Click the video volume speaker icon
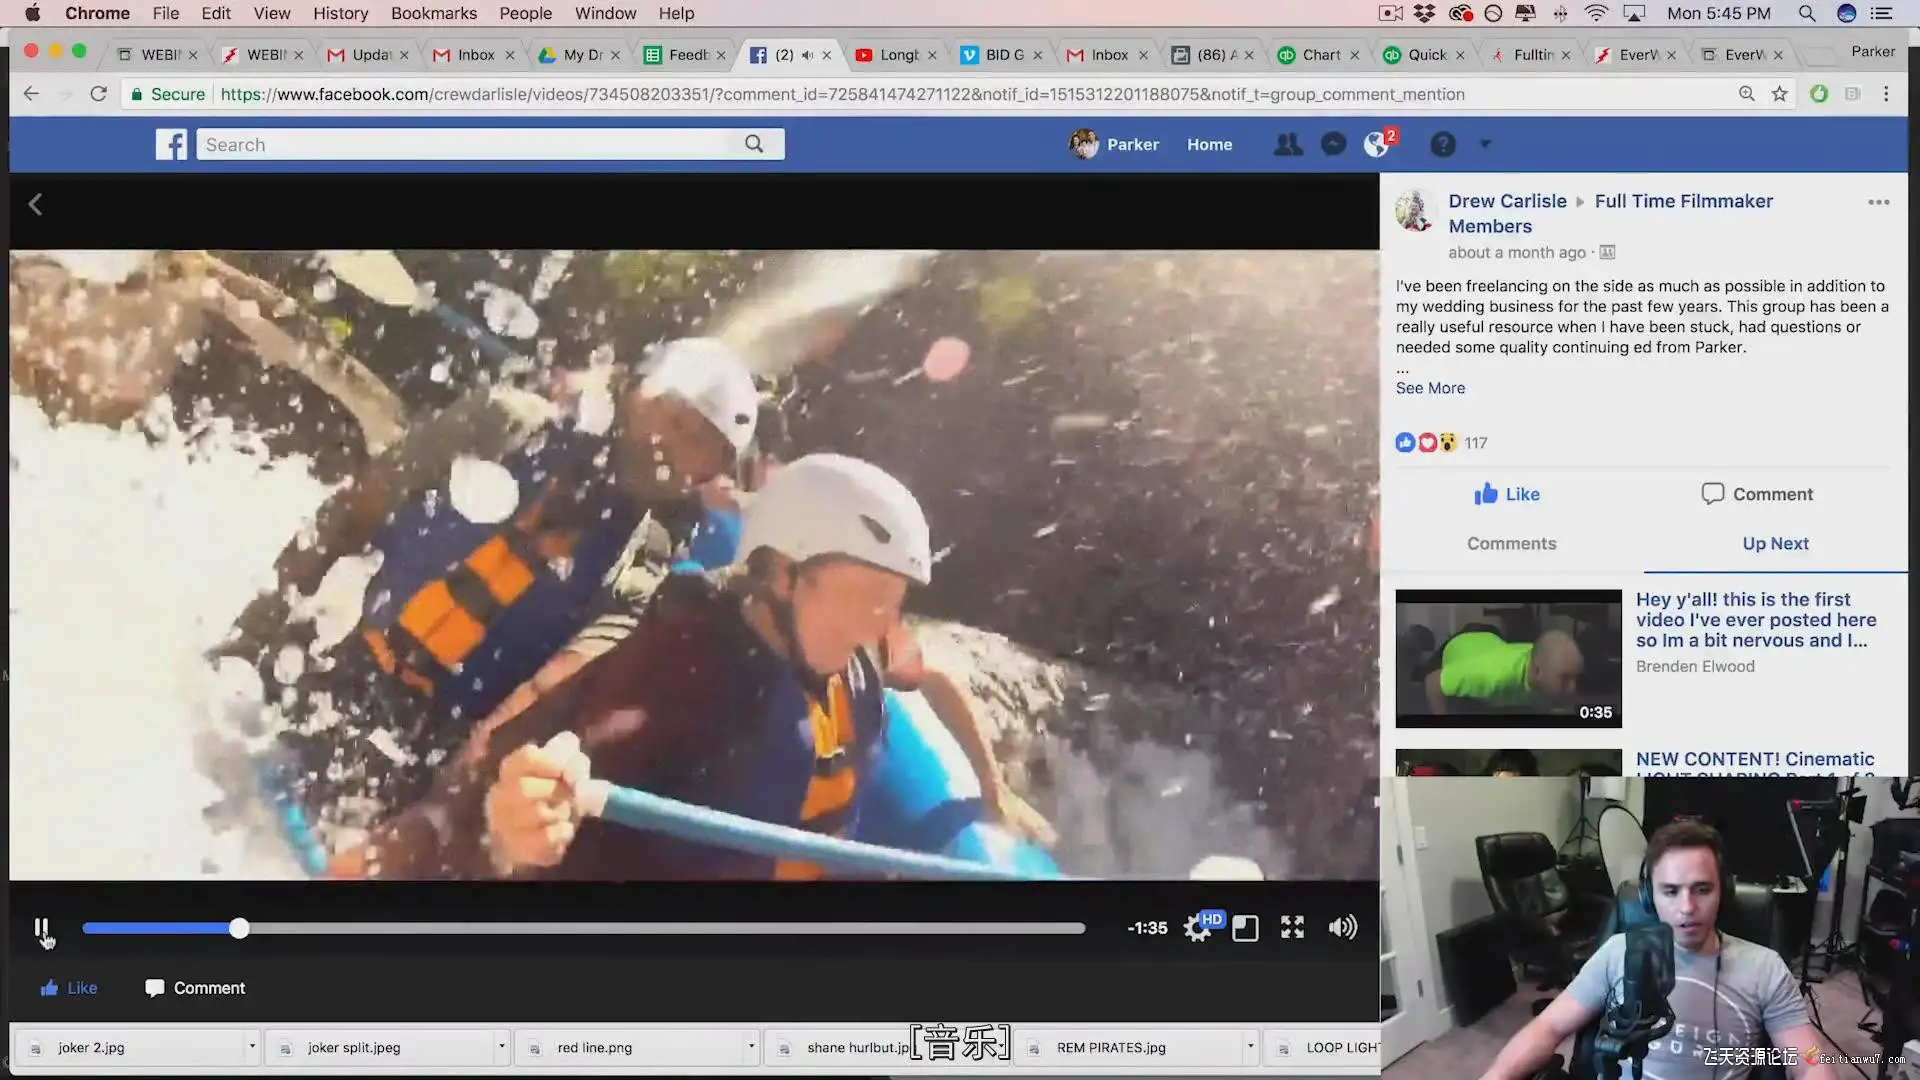The width and height of the screenshot is (1920, 1080). (x=1342, y=928)
